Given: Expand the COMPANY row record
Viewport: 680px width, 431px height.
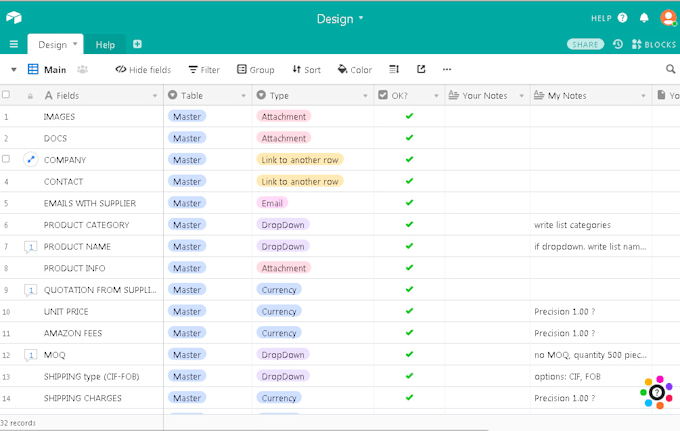Looking at the screenshot, I should click(x=30, y=160).
